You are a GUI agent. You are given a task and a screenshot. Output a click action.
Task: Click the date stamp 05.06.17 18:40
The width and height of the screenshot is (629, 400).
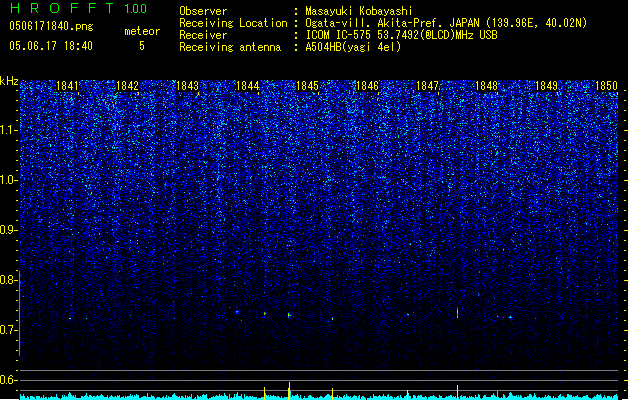tap(51, 46)
